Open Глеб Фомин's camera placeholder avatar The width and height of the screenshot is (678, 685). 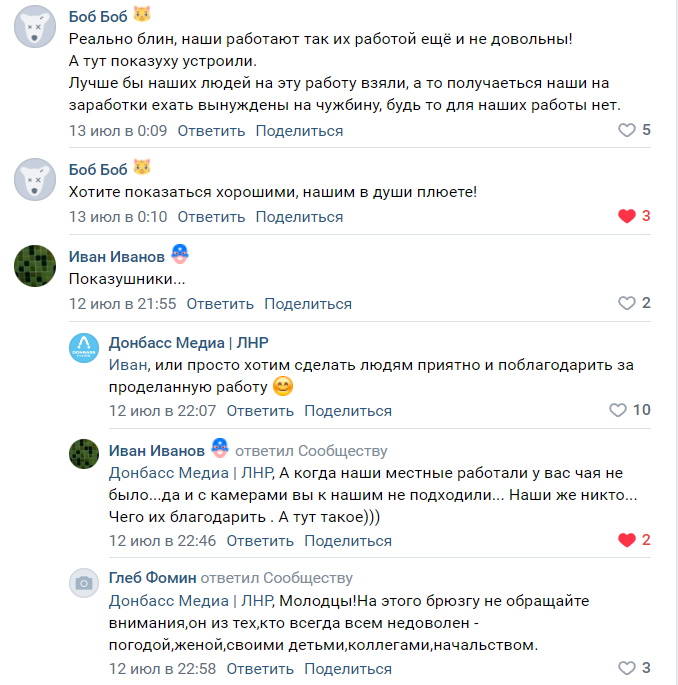coord(84,583)
